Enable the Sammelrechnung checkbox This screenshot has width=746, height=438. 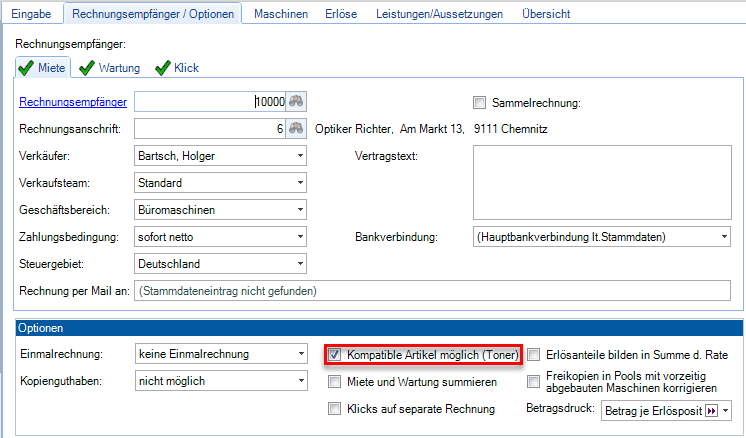point(479,102)
